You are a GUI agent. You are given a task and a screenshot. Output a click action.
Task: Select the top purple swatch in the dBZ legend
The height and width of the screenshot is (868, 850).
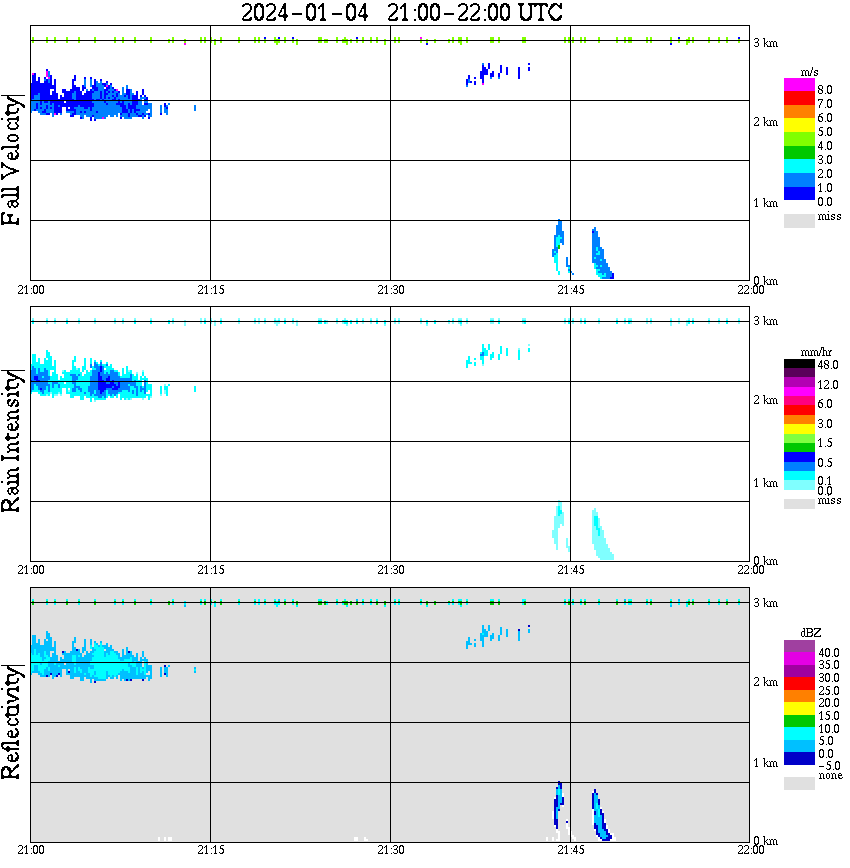799,646
